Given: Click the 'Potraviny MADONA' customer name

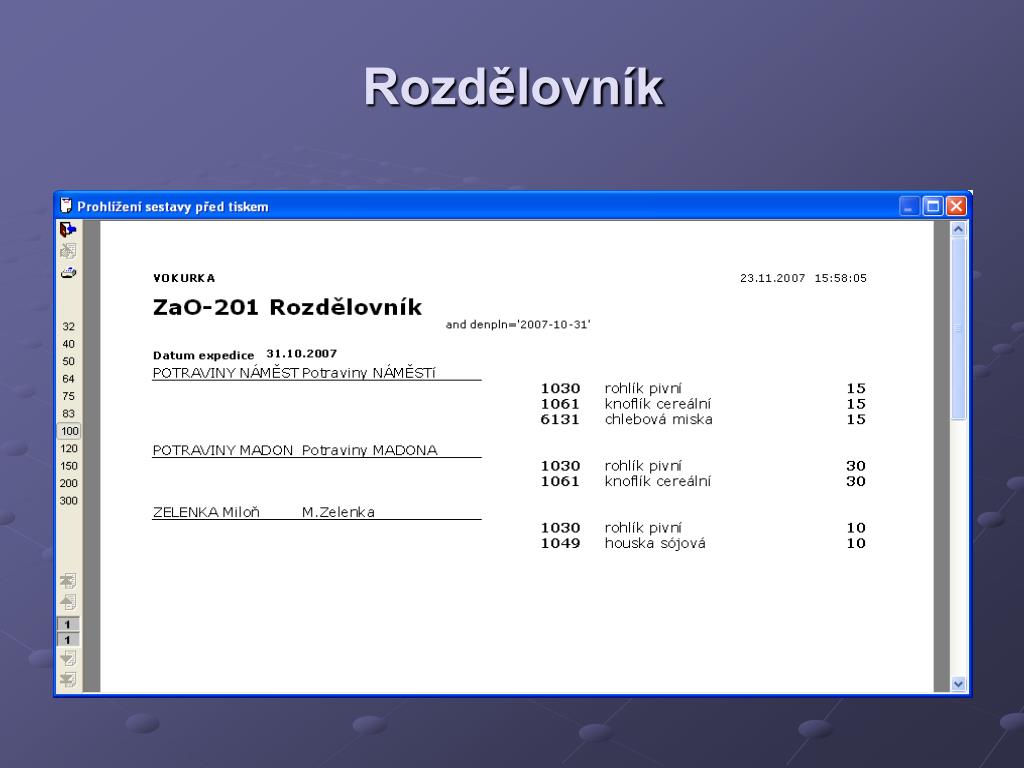Looking at the screenshot, I should click(370, 450).
